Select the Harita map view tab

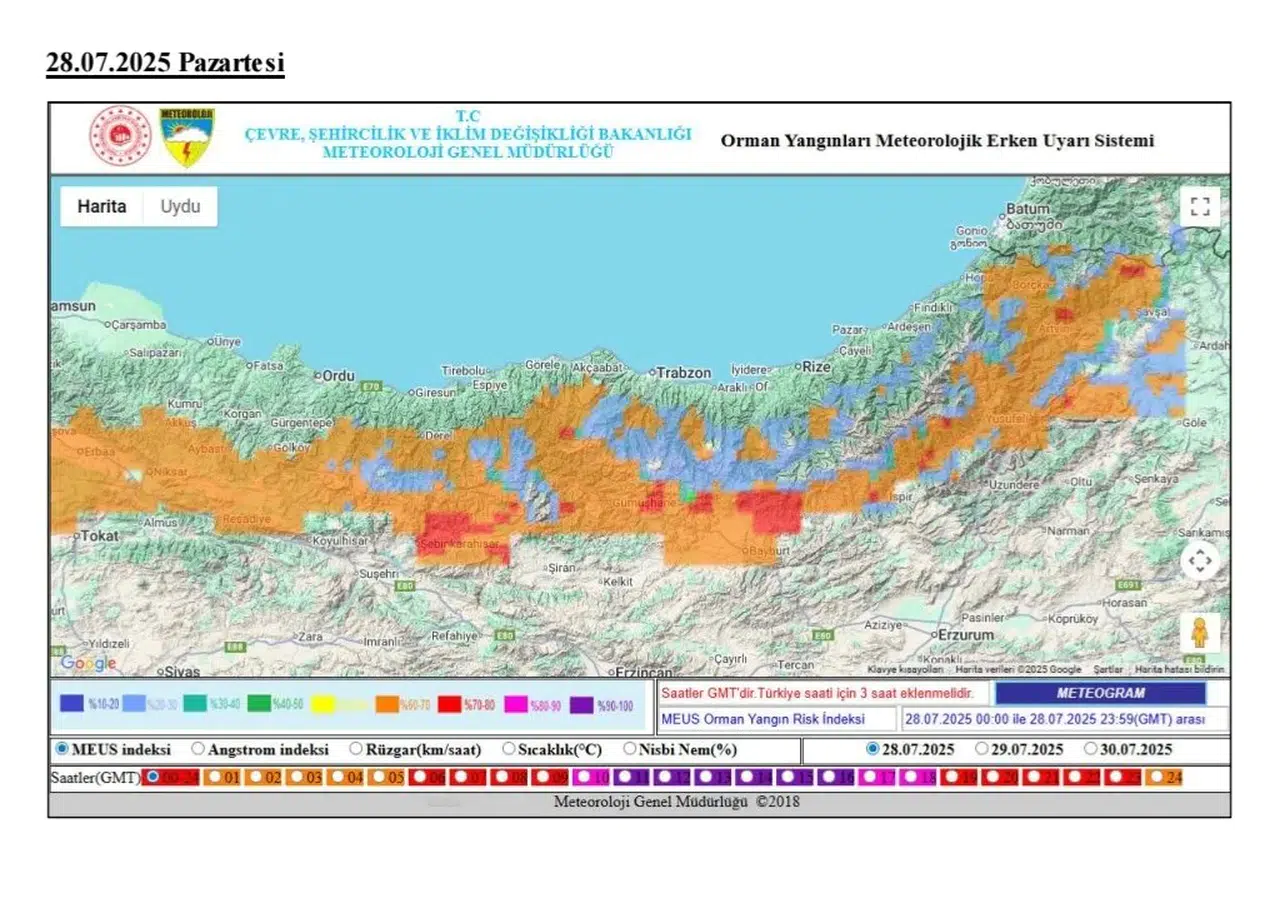pos(102,207)
